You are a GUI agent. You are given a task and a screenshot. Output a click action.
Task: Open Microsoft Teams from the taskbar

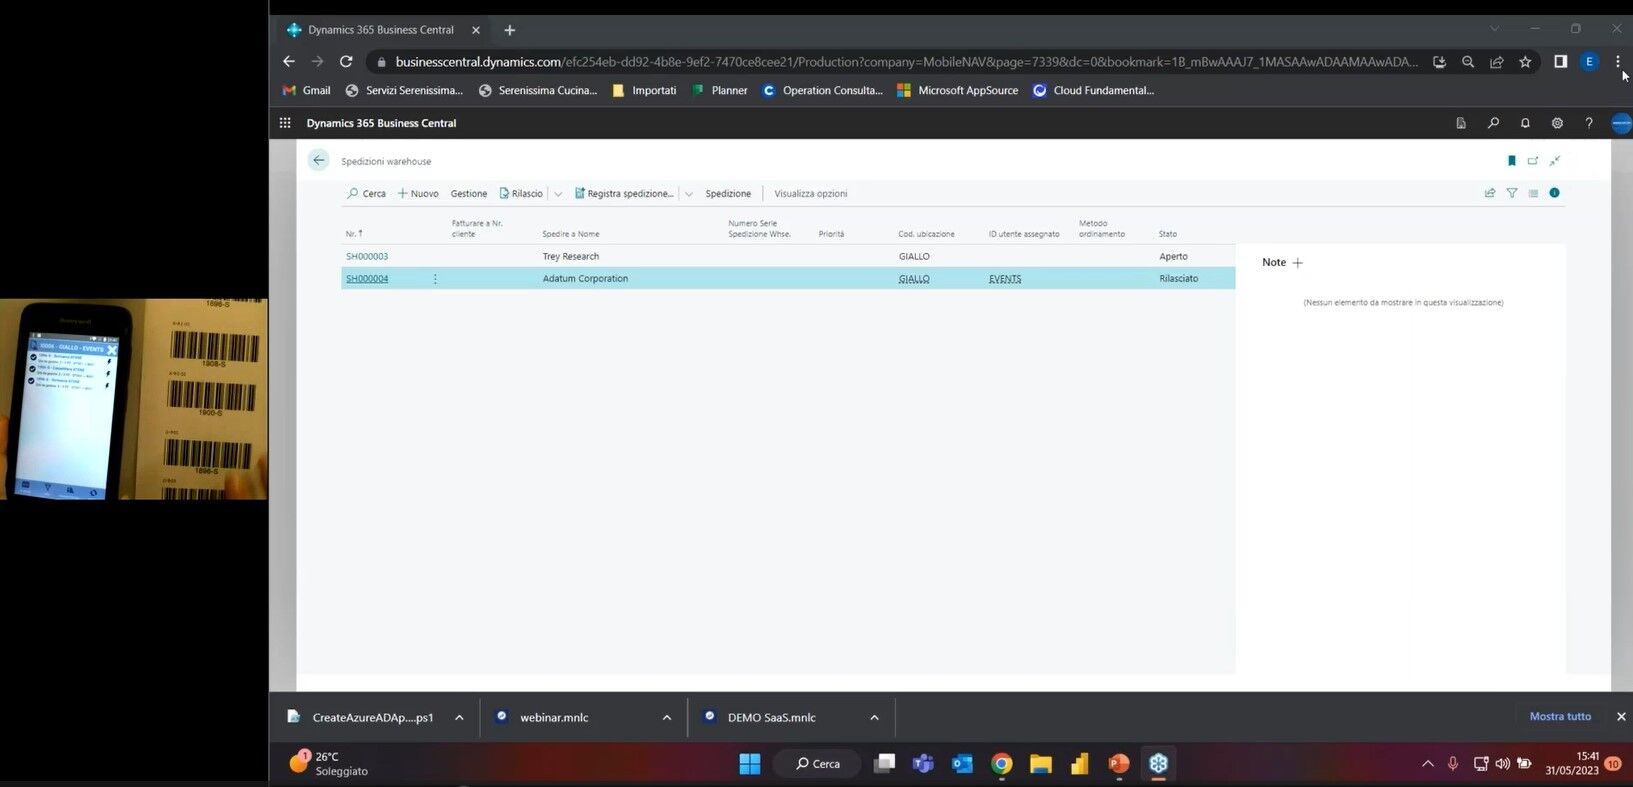[x=922, y=764]
